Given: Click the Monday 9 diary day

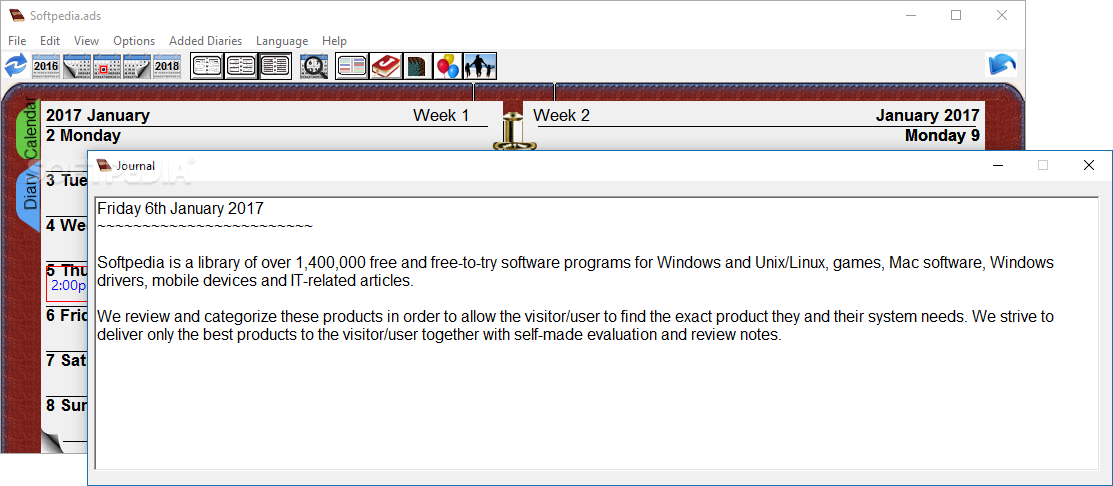Looking at the screenshot, I should 943,136.
